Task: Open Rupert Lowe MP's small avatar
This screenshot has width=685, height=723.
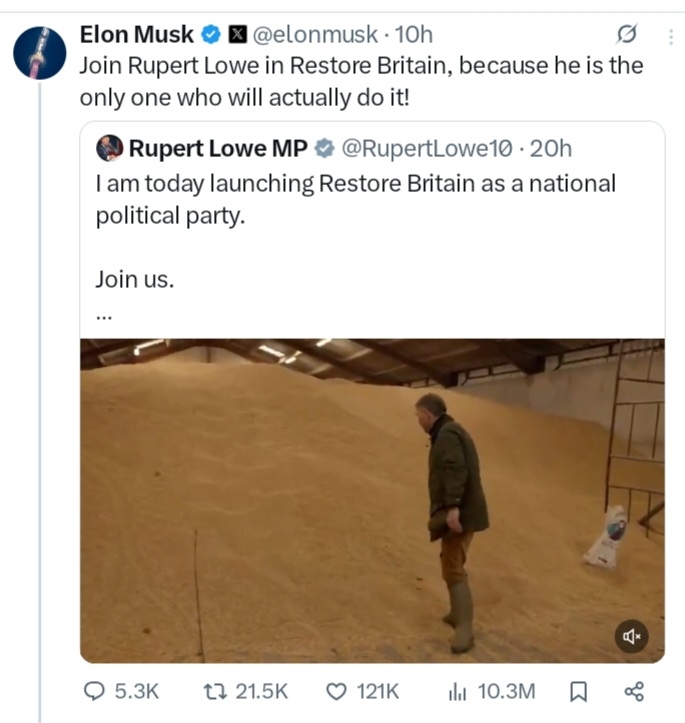Action: tap(109, 149)
